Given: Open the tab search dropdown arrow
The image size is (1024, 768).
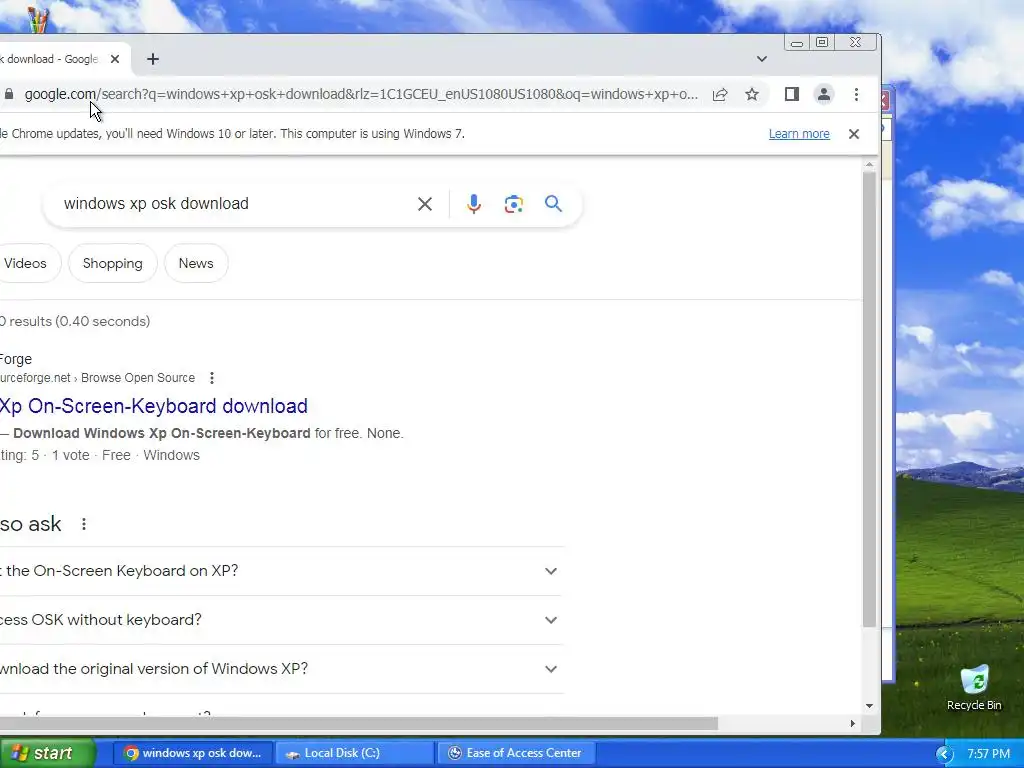Looking at the screenshot, I should [761, 59].
